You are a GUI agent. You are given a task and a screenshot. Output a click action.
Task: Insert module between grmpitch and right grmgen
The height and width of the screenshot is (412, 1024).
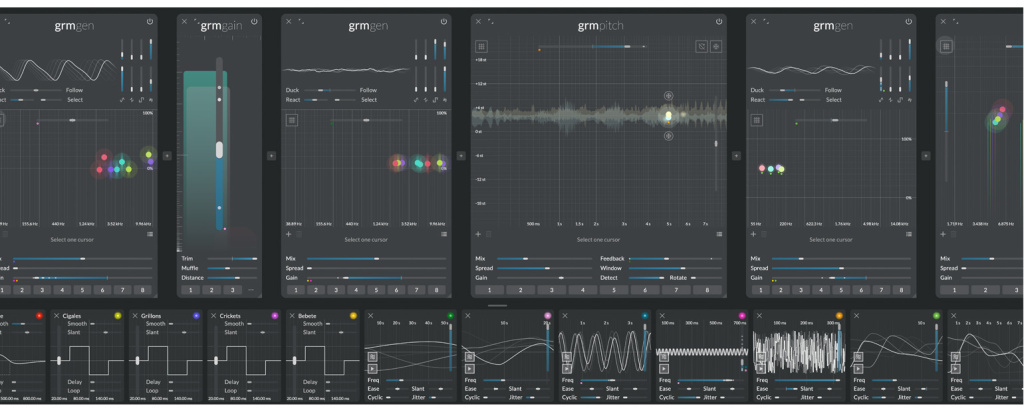[x=736, y=155]
